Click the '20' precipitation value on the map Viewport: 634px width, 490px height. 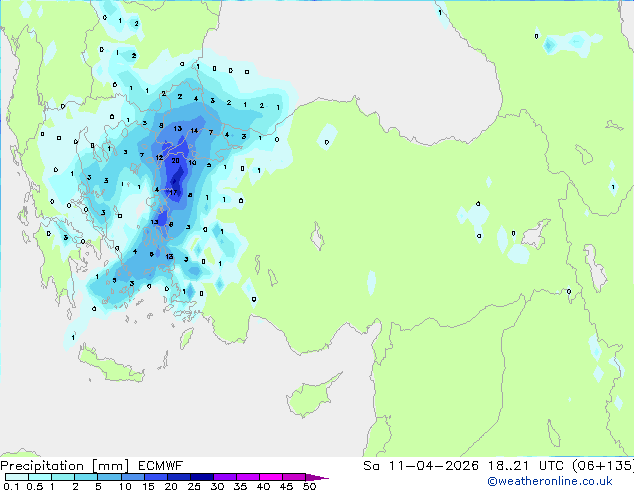tap(175, 161)
